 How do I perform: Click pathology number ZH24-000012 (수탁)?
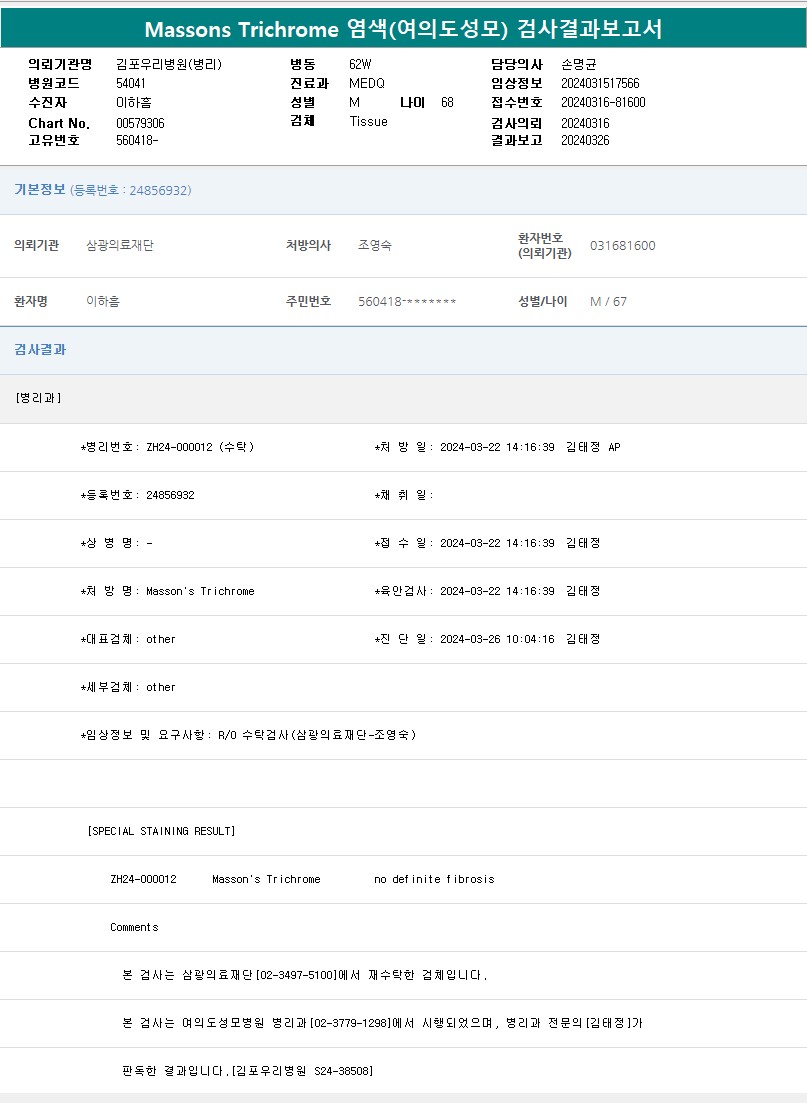click(200, 447)
